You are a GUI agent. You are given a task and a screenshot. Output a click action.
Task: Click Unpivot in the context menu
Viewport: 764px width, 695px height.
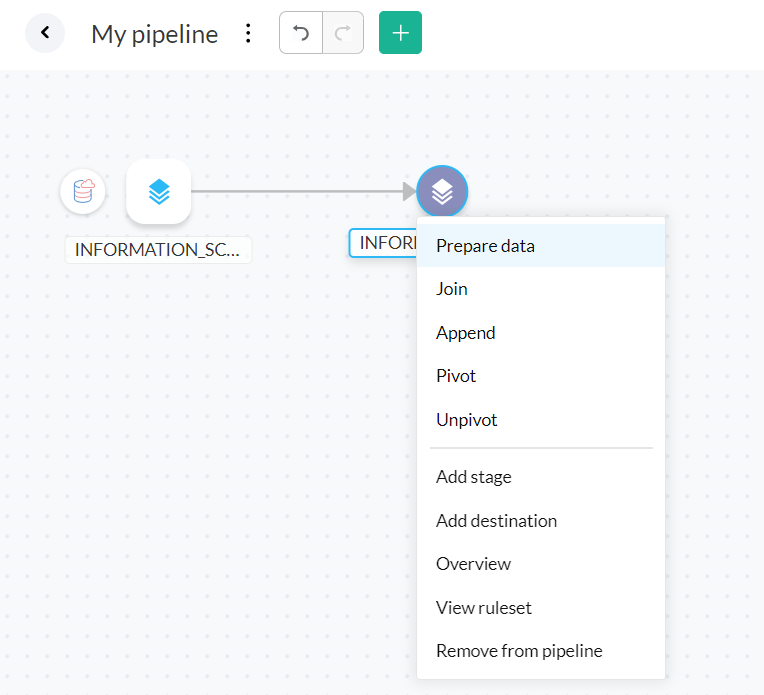467,420
